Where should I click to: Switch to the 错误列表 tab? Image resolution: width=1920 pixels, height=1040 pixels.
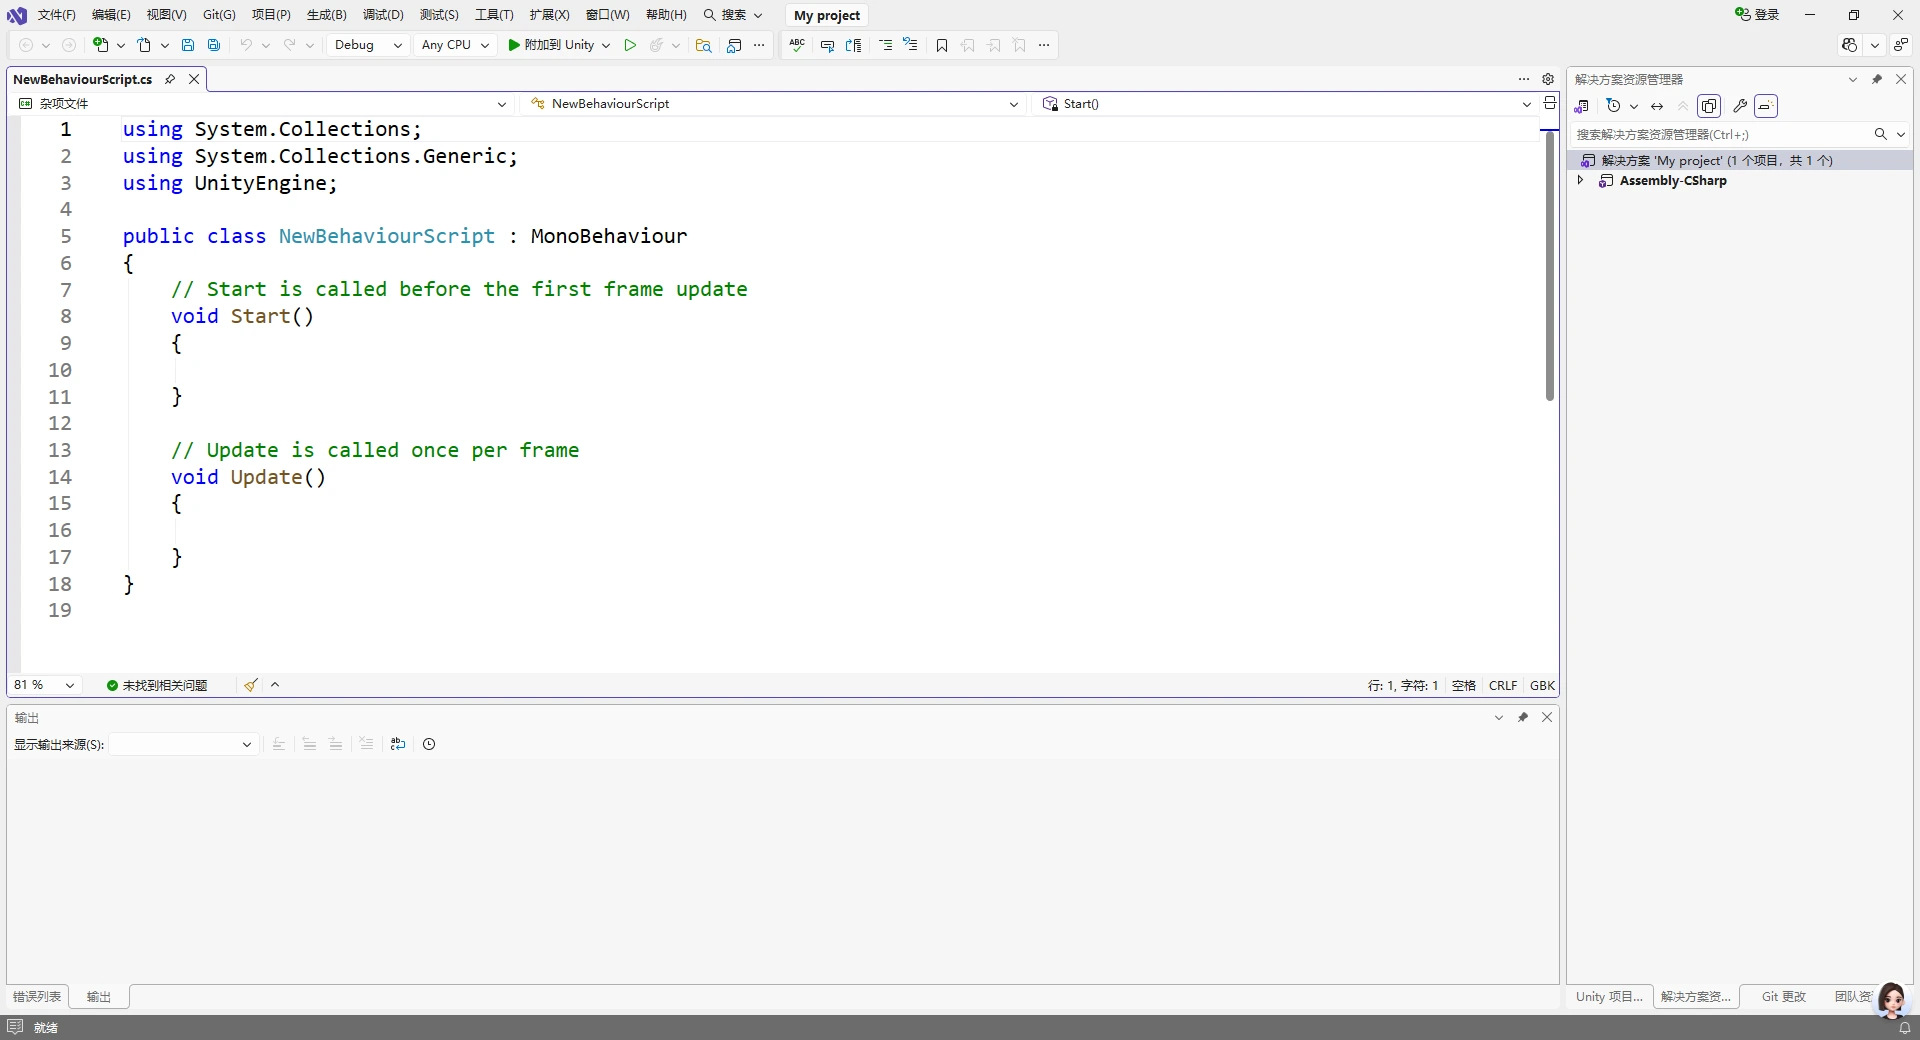pos(37,997)
